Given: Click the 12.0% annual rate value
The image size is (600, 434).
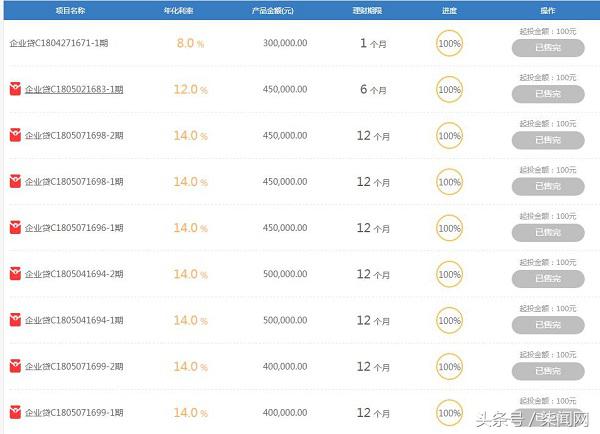Looking at the screenshot, I should (191, 90).
